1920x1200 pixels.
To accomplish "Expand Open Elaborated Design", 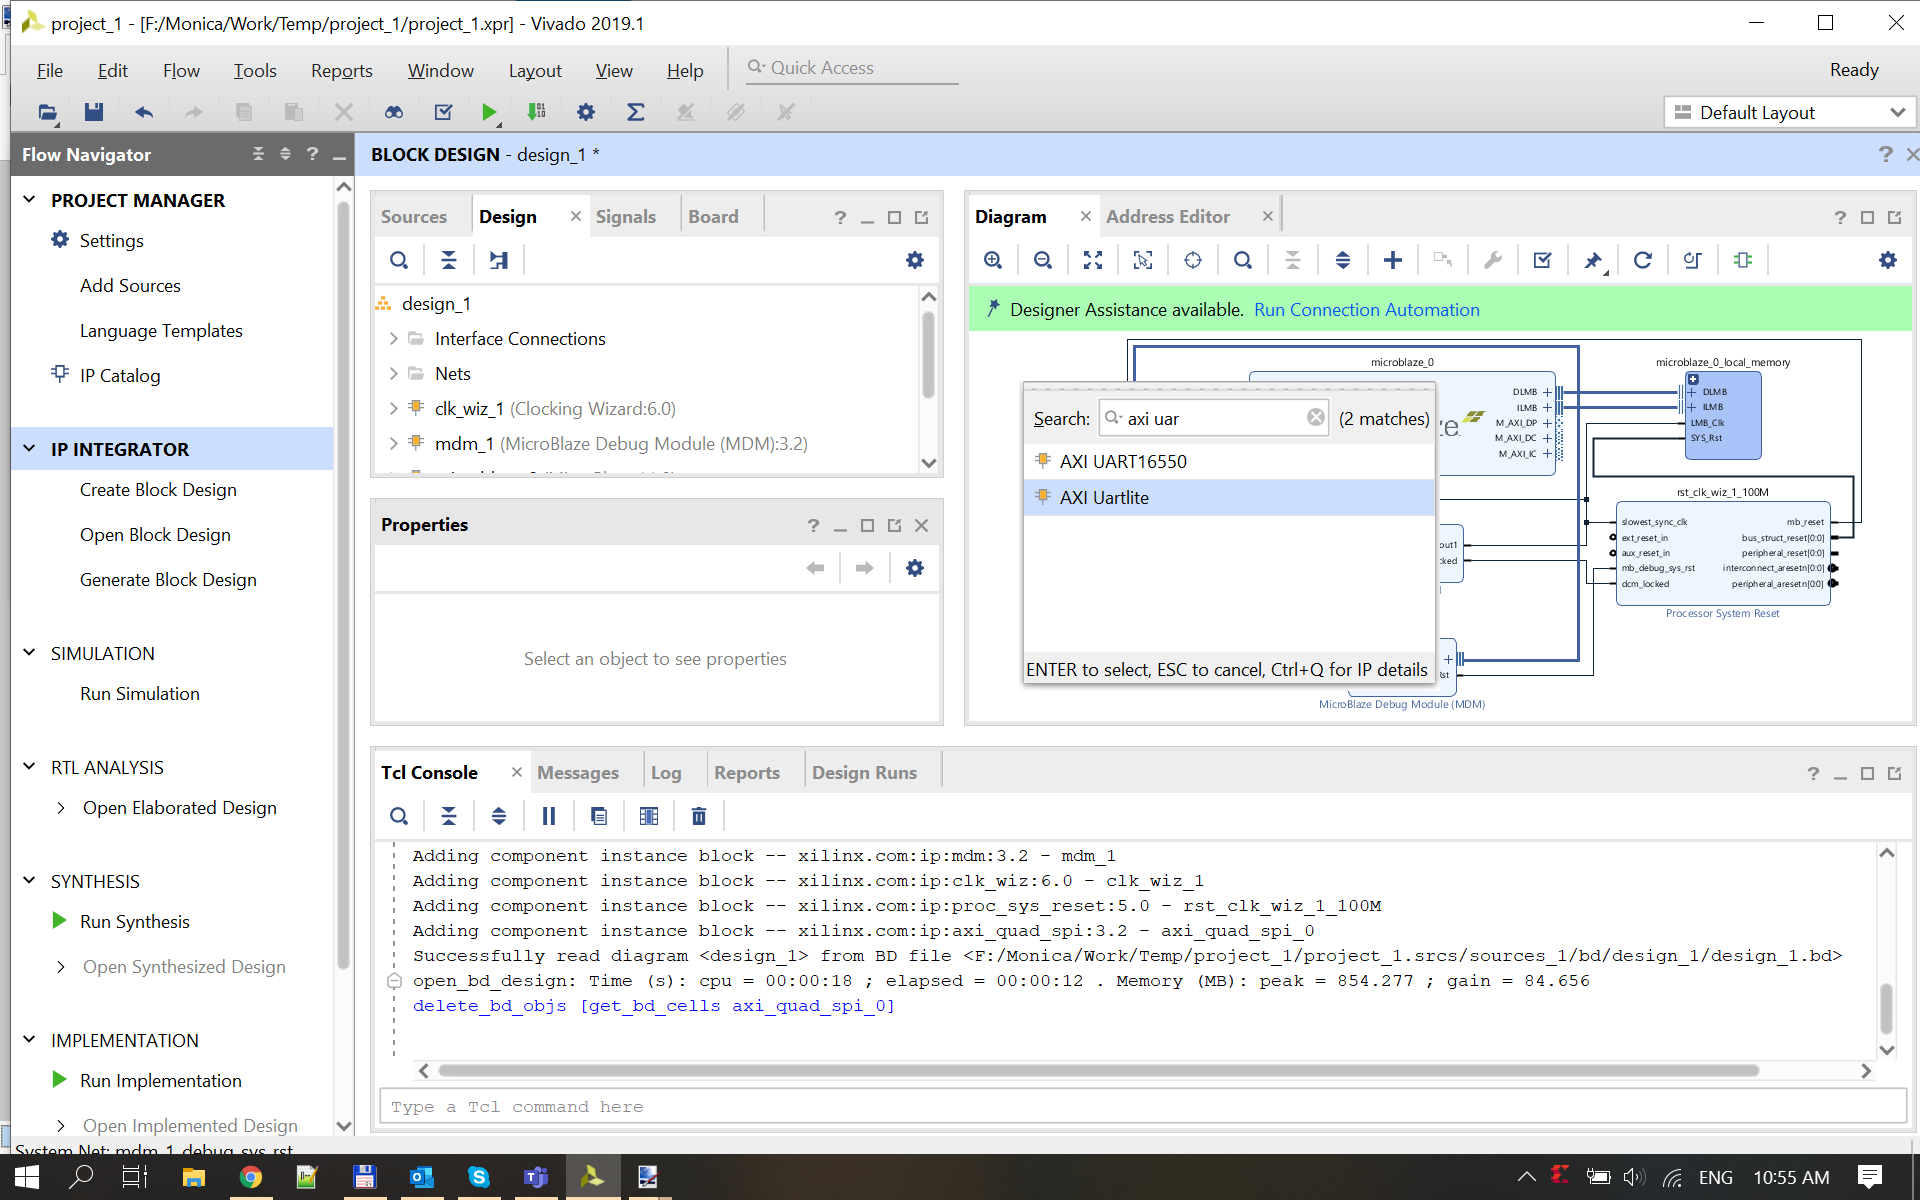I will point(61,808).
